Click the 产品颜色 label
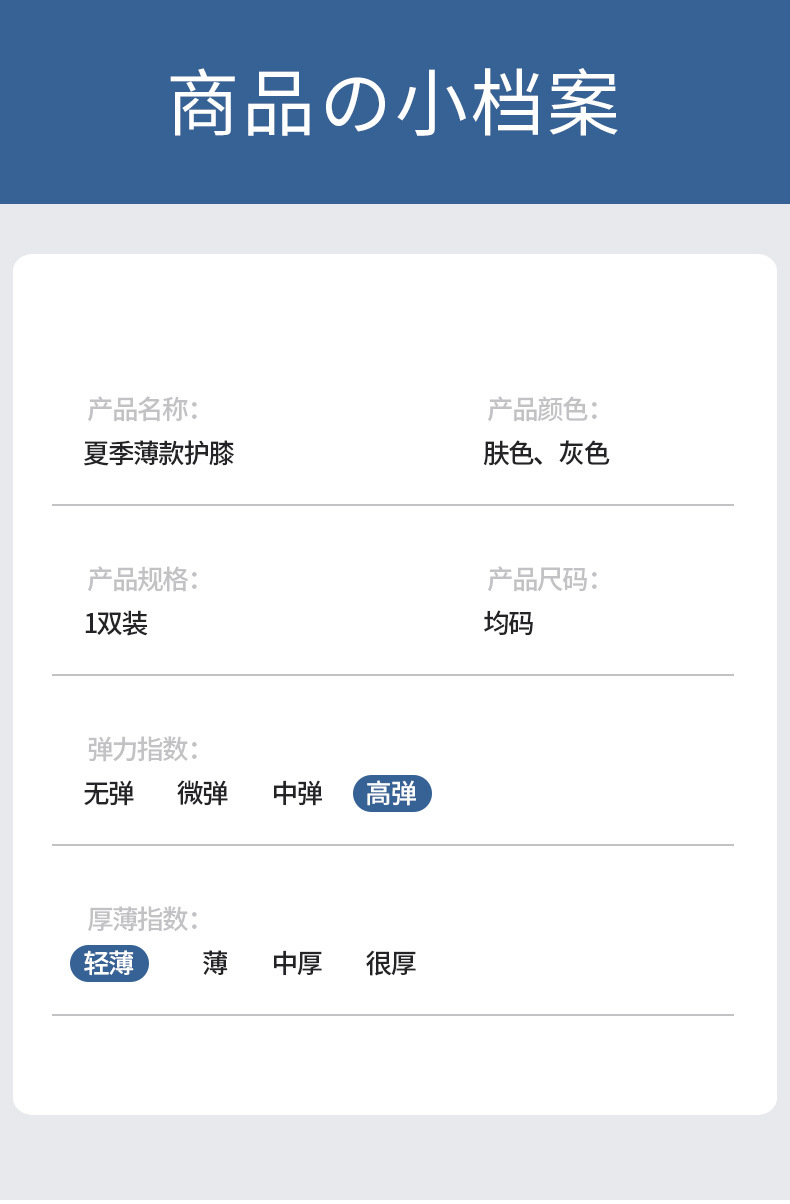This screenshot has height=1204, width=790. tap(543, 409)
